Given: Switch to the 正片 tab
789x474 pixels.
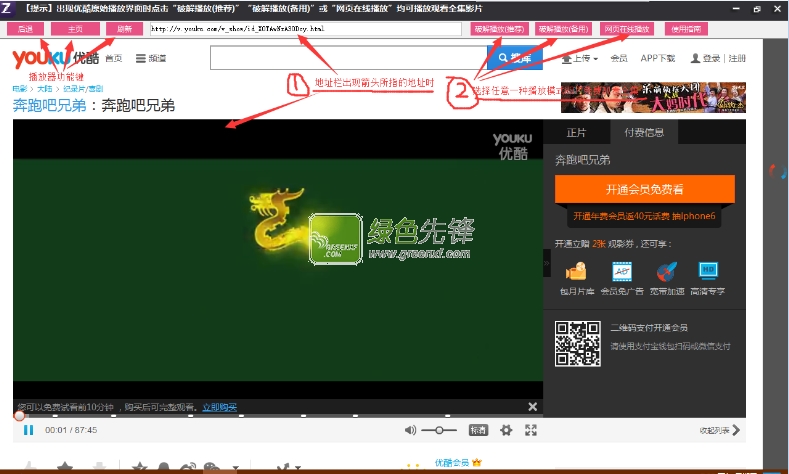Looking at the screenshot, I should pyautogui.click(x=577, y=132).
